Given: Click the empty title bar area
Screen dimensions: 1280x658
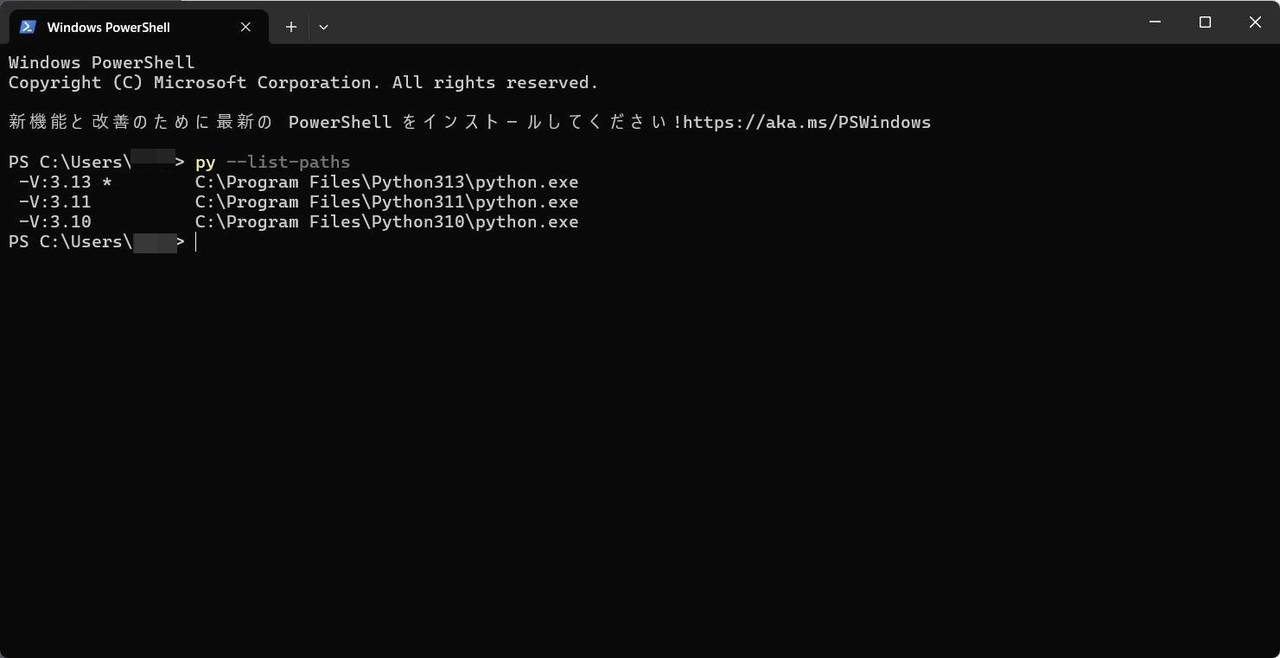Looking at the screenshot, I should click(730, 22).
